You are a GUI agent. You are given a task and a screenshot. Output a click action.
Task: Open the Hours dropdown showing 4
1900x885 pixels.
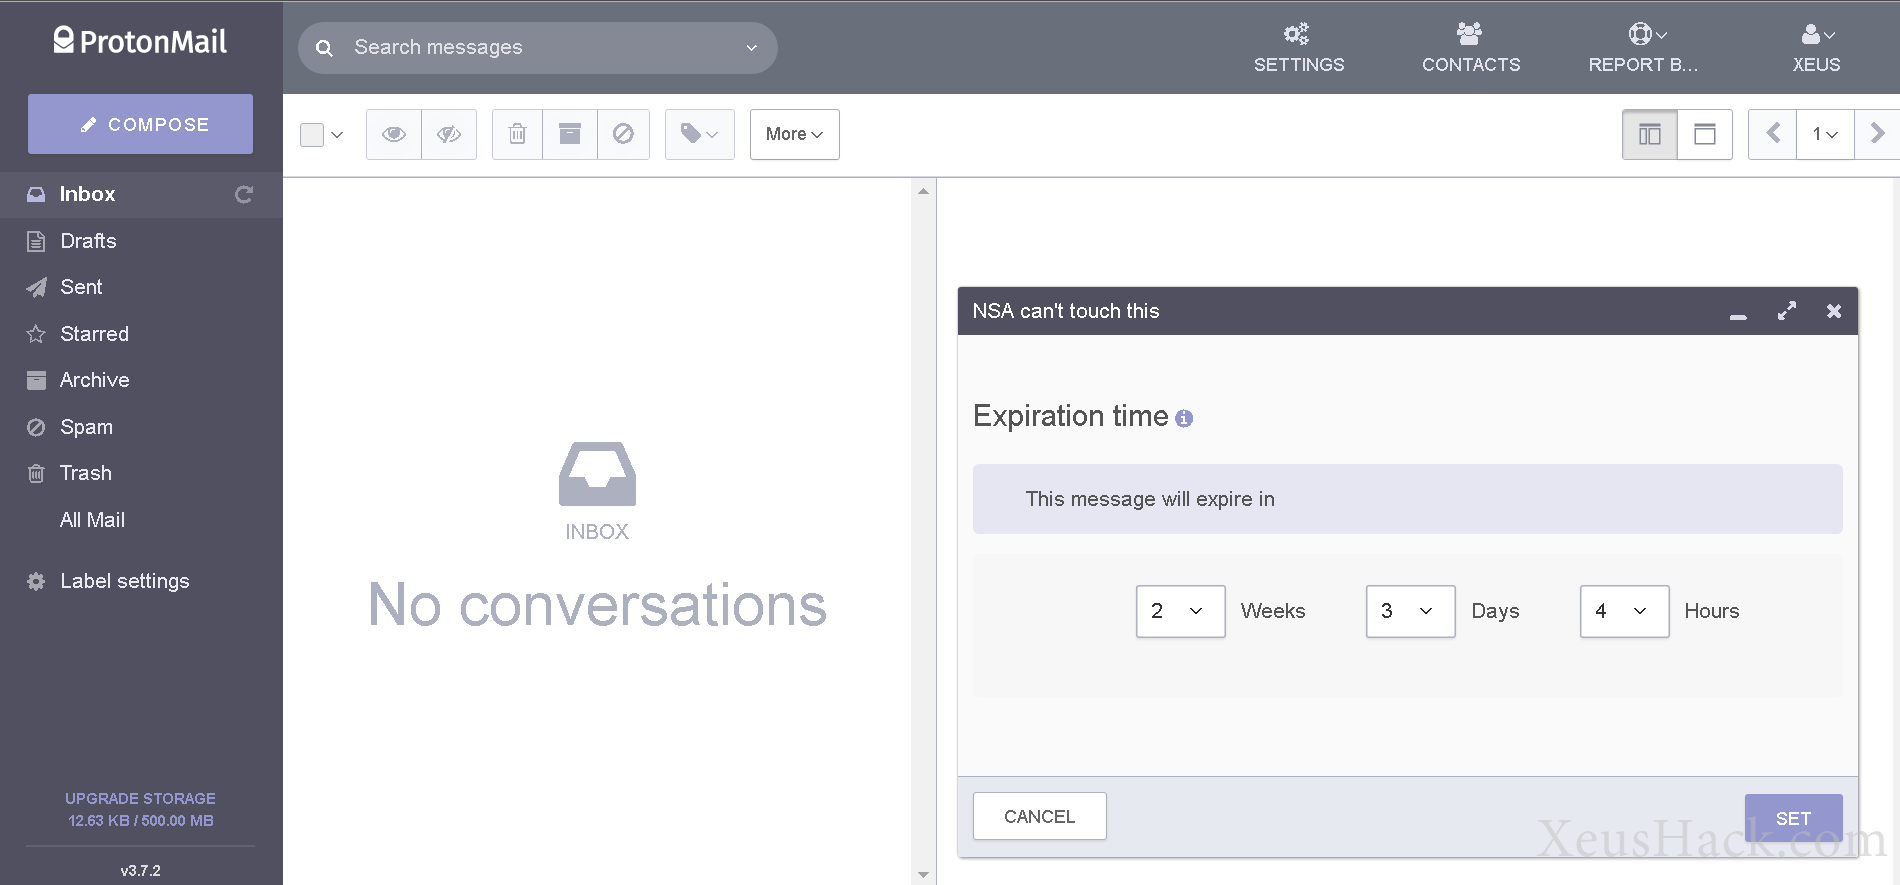[x=1624, y=611]
